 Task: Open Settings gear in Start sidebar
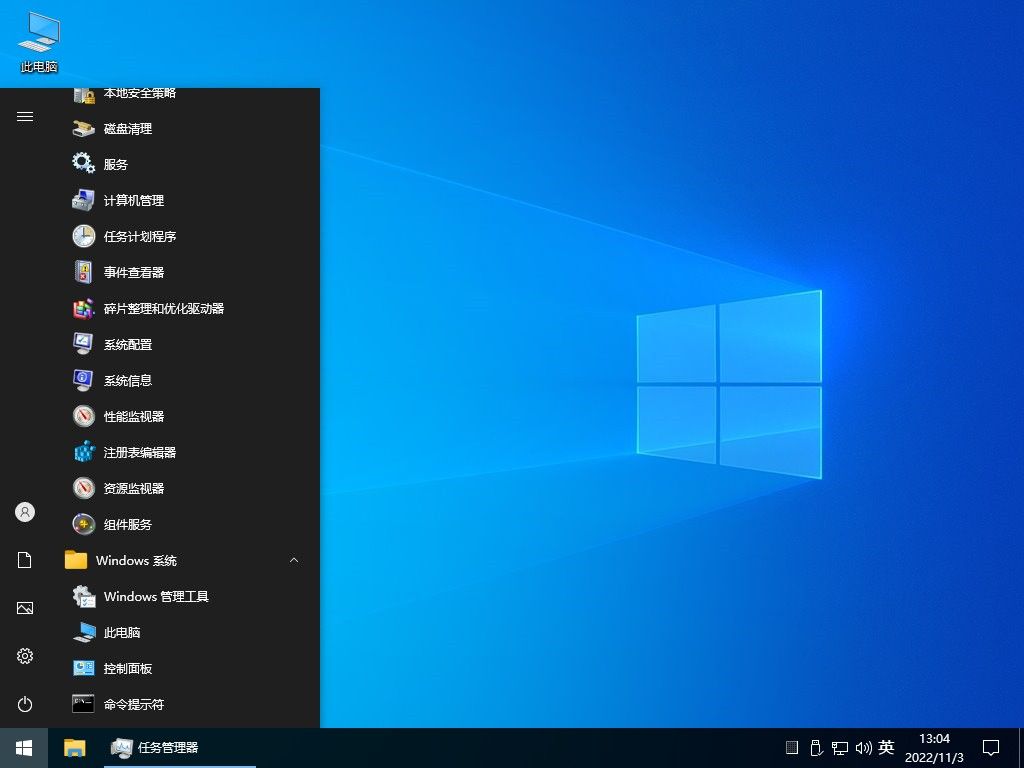point(25,656)
